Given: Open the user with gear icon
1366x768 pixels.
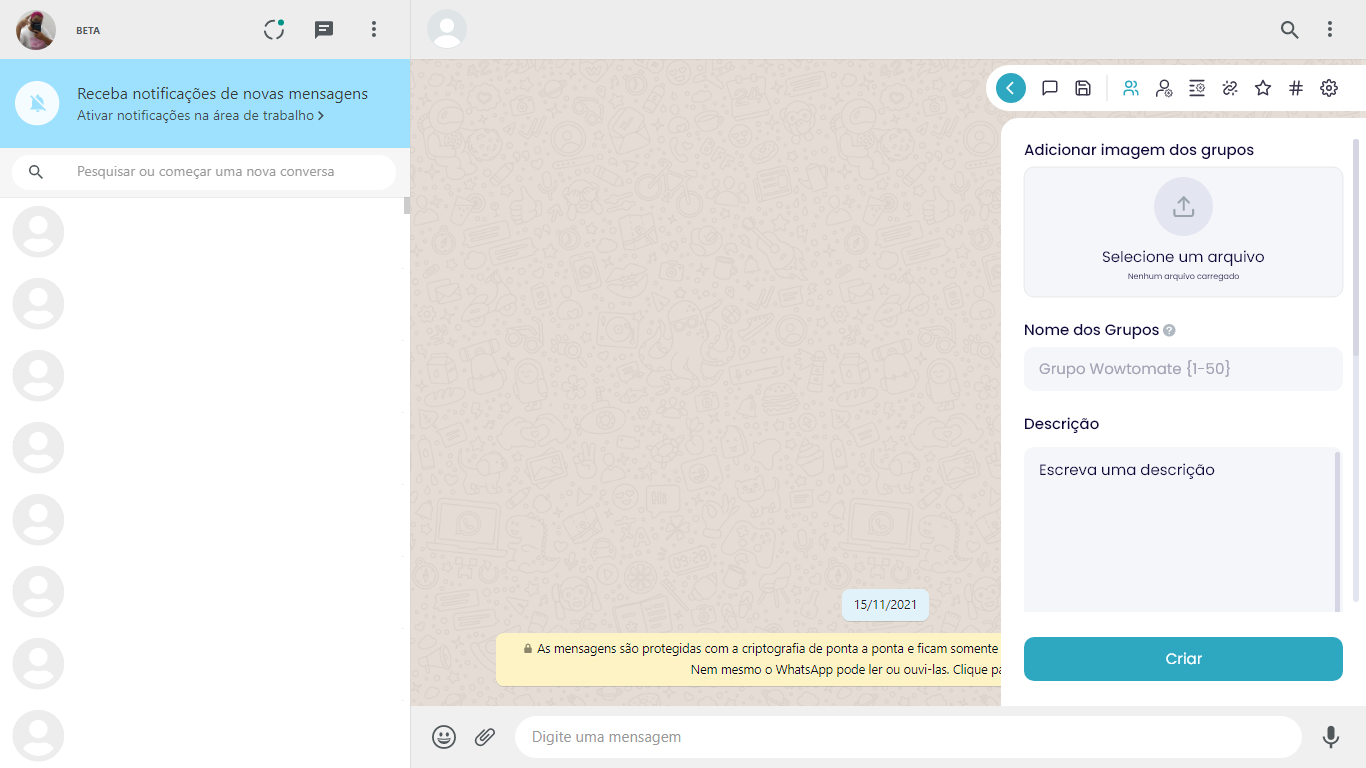Looking at the screenshot, I should 1164,88.
